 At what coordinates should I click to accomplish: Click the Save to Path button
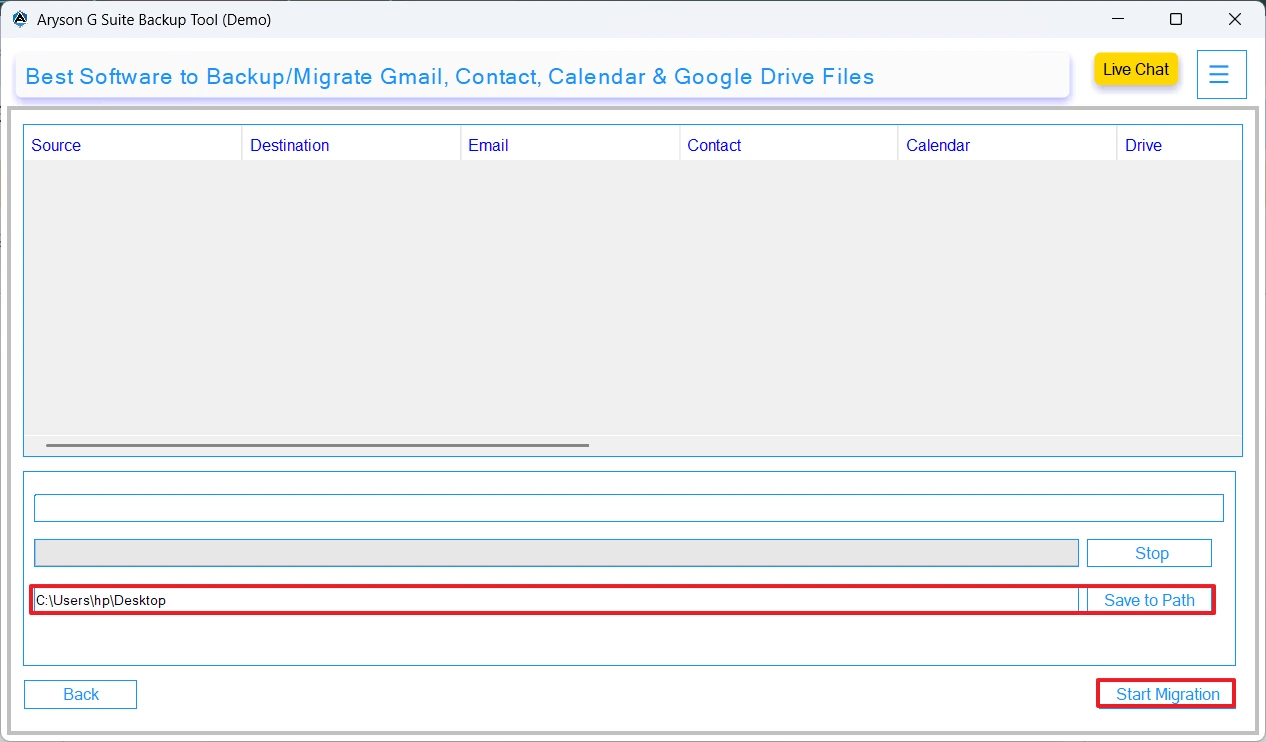click(x=1149, y=600)
